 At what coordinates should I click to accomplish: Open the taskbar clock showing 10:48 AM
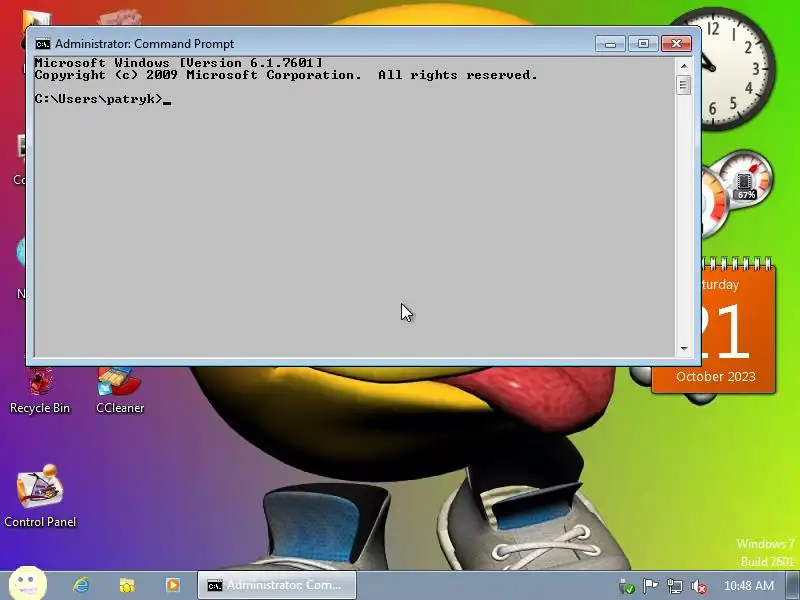[x=748, y=586]
